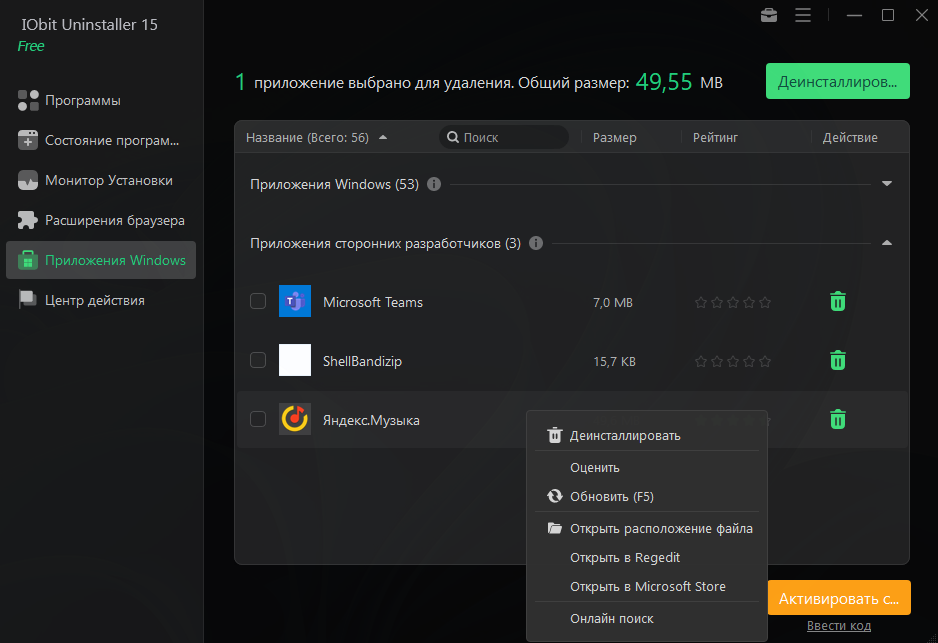Click the info icon next to Приложения сторонних разработчиков (3)
This screenshot has height=643, width=938.
tap(536, 243)
